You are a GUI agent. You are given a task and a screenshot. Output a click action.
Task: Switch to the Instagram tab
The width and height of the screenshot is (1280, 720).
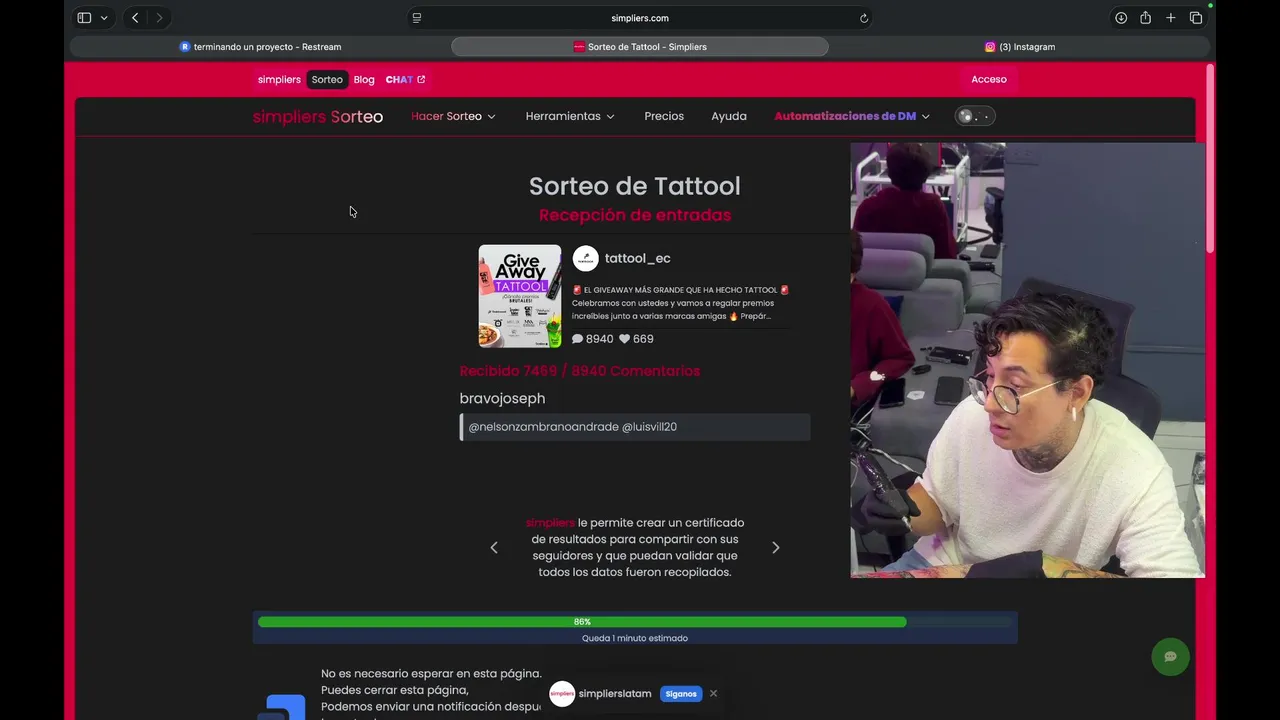coord(1020,47)
